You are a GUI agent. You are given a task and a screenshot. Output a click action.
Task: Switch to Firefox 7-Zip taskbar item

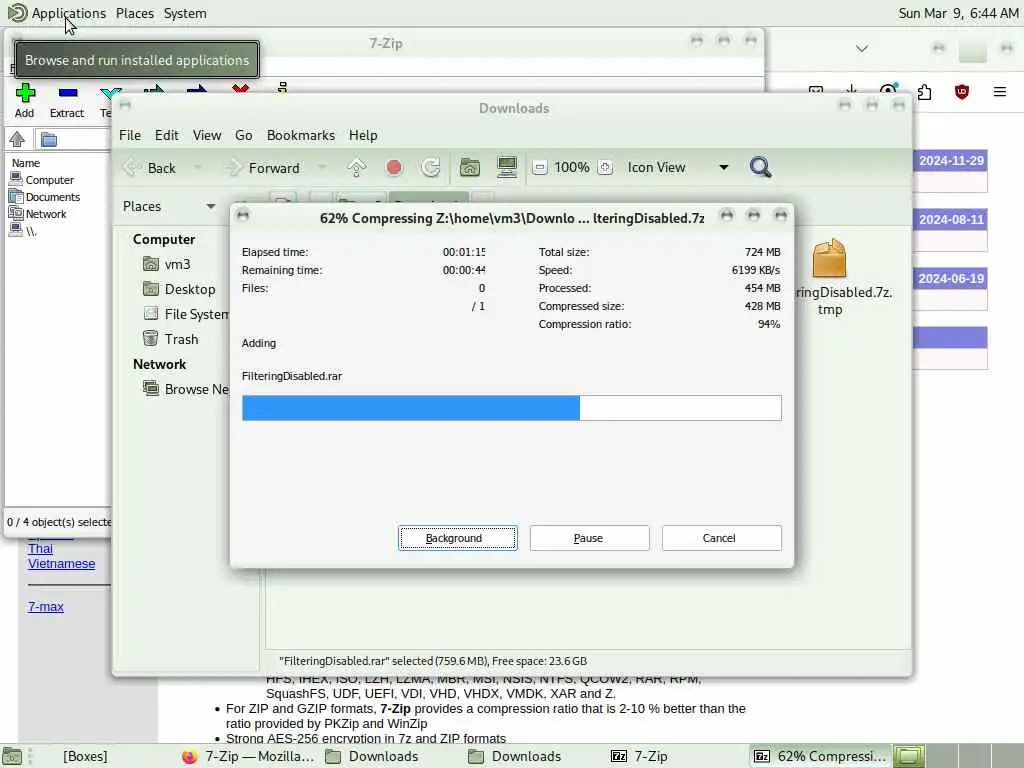[249, 756]
